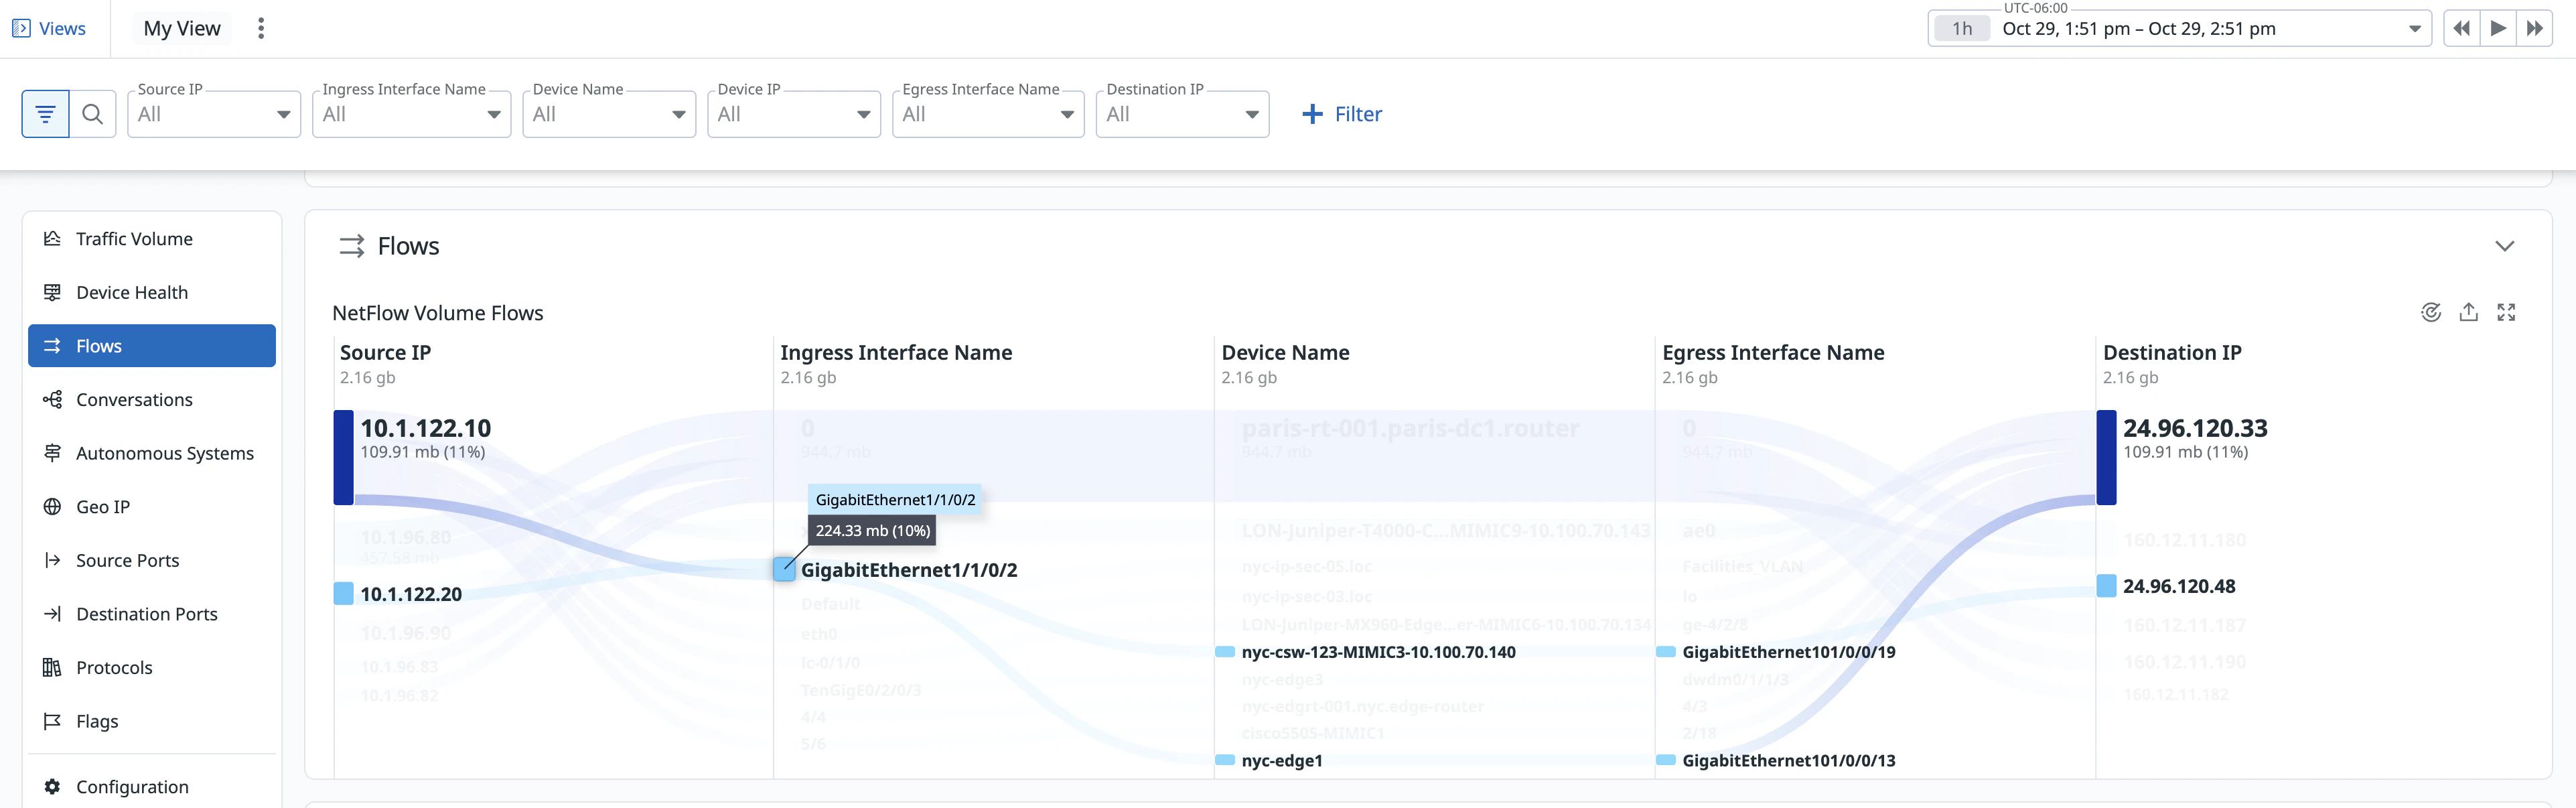Expand the chart to fullscreen
The image size is (2576, 808).
2506,312
